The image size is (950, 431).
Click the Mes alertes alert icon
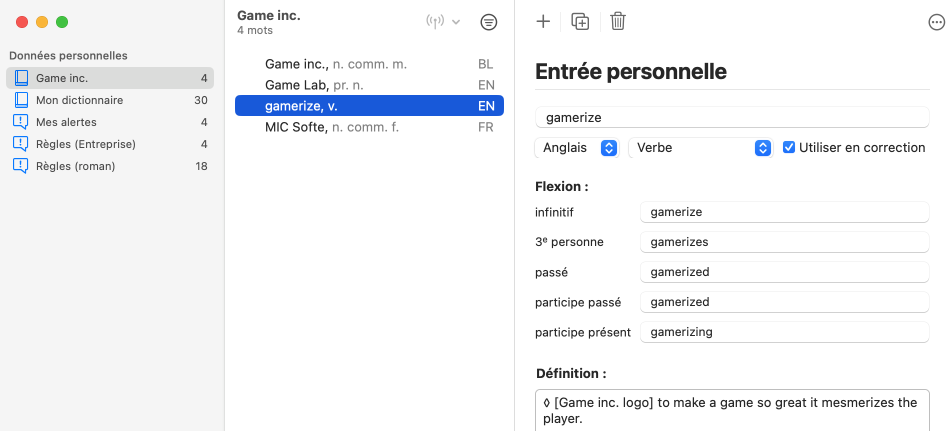point(21,122)
